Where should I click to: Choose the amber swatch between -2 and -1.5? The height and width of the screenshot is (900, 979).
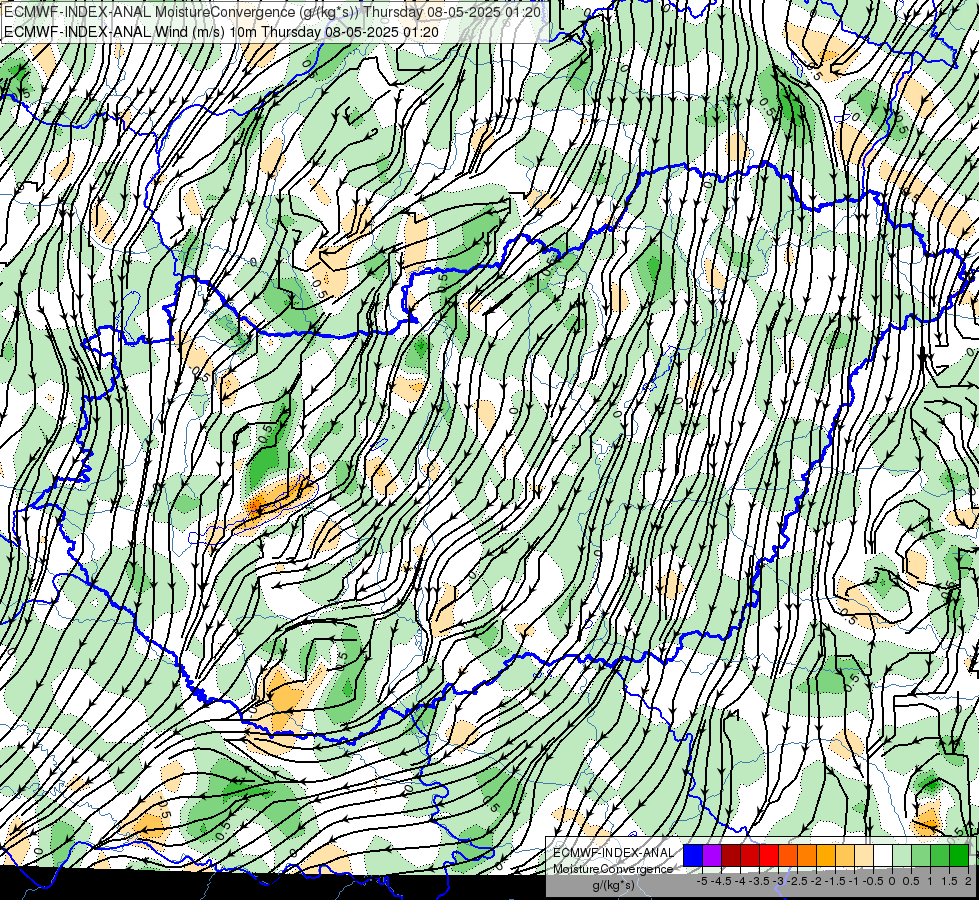click(x=826, y=855)
